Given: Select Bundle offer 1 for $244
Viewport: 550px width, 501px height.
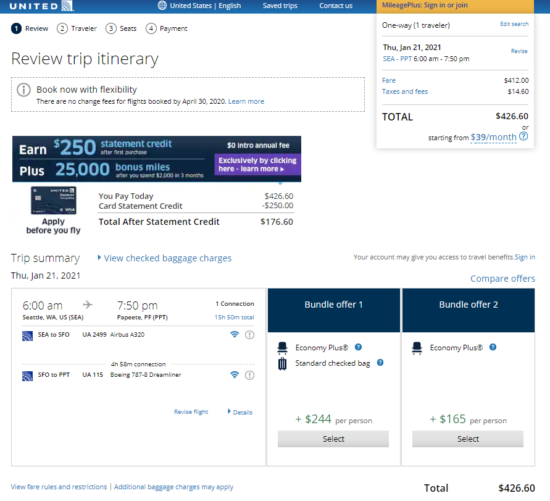Looking at the screenshot, I should pyautogui.click(x=333, y=439).
